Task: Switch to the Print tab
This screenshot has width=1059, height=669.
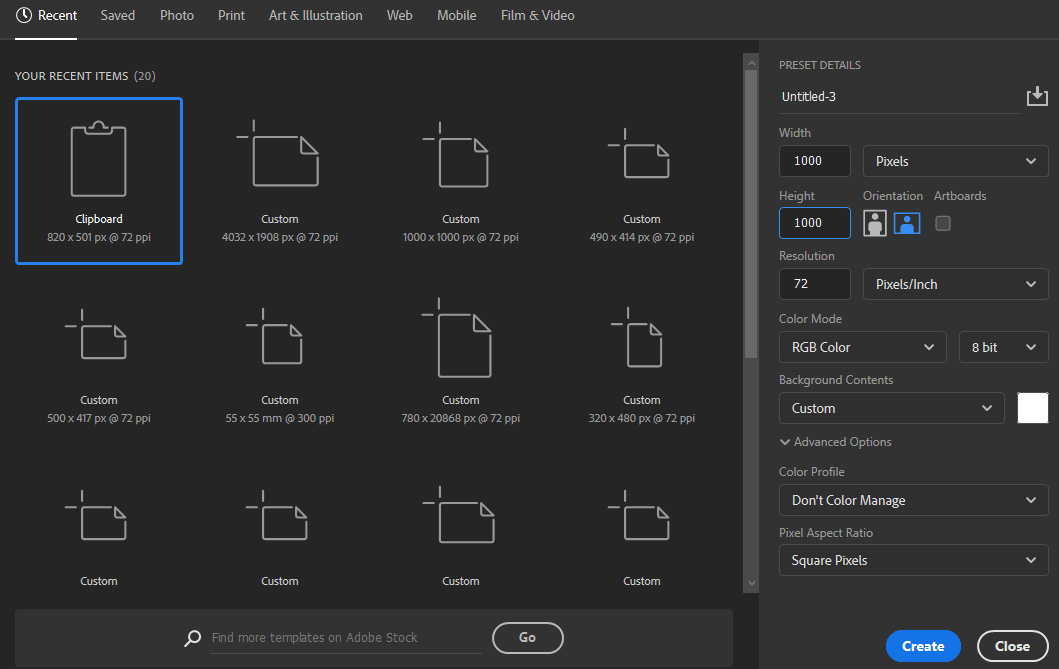Action: click(231, 16)
